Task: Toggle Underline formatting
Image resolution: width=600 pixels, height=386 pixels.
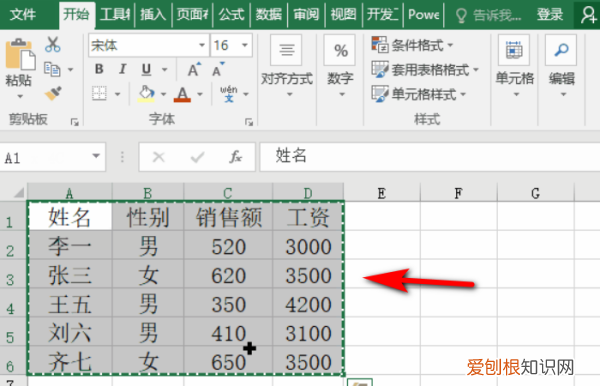Action: 146,70
